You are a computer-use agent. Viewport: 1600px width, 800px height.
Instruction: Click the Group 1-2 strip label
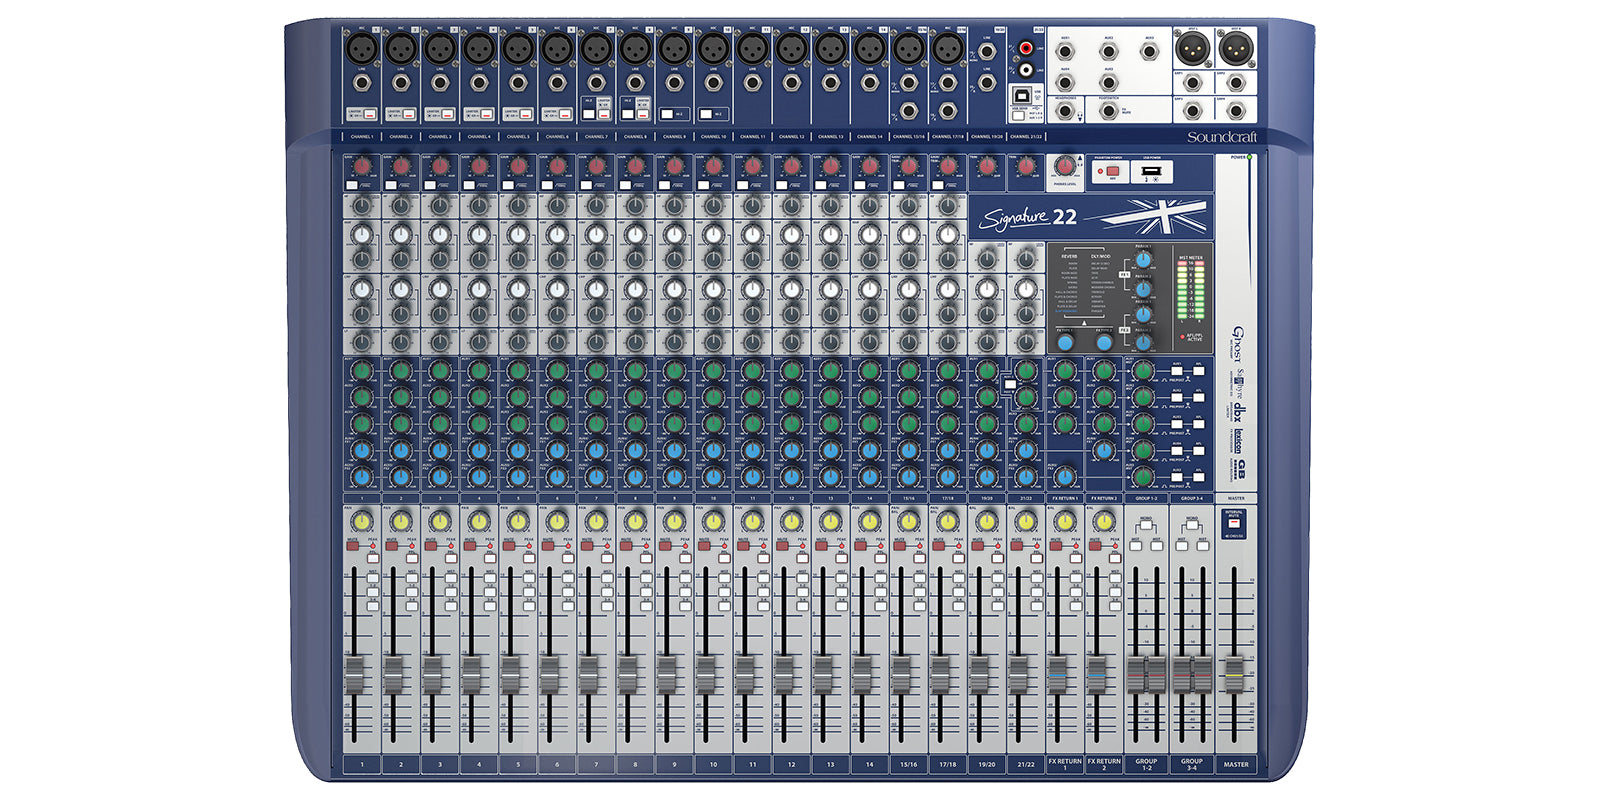1146,763
